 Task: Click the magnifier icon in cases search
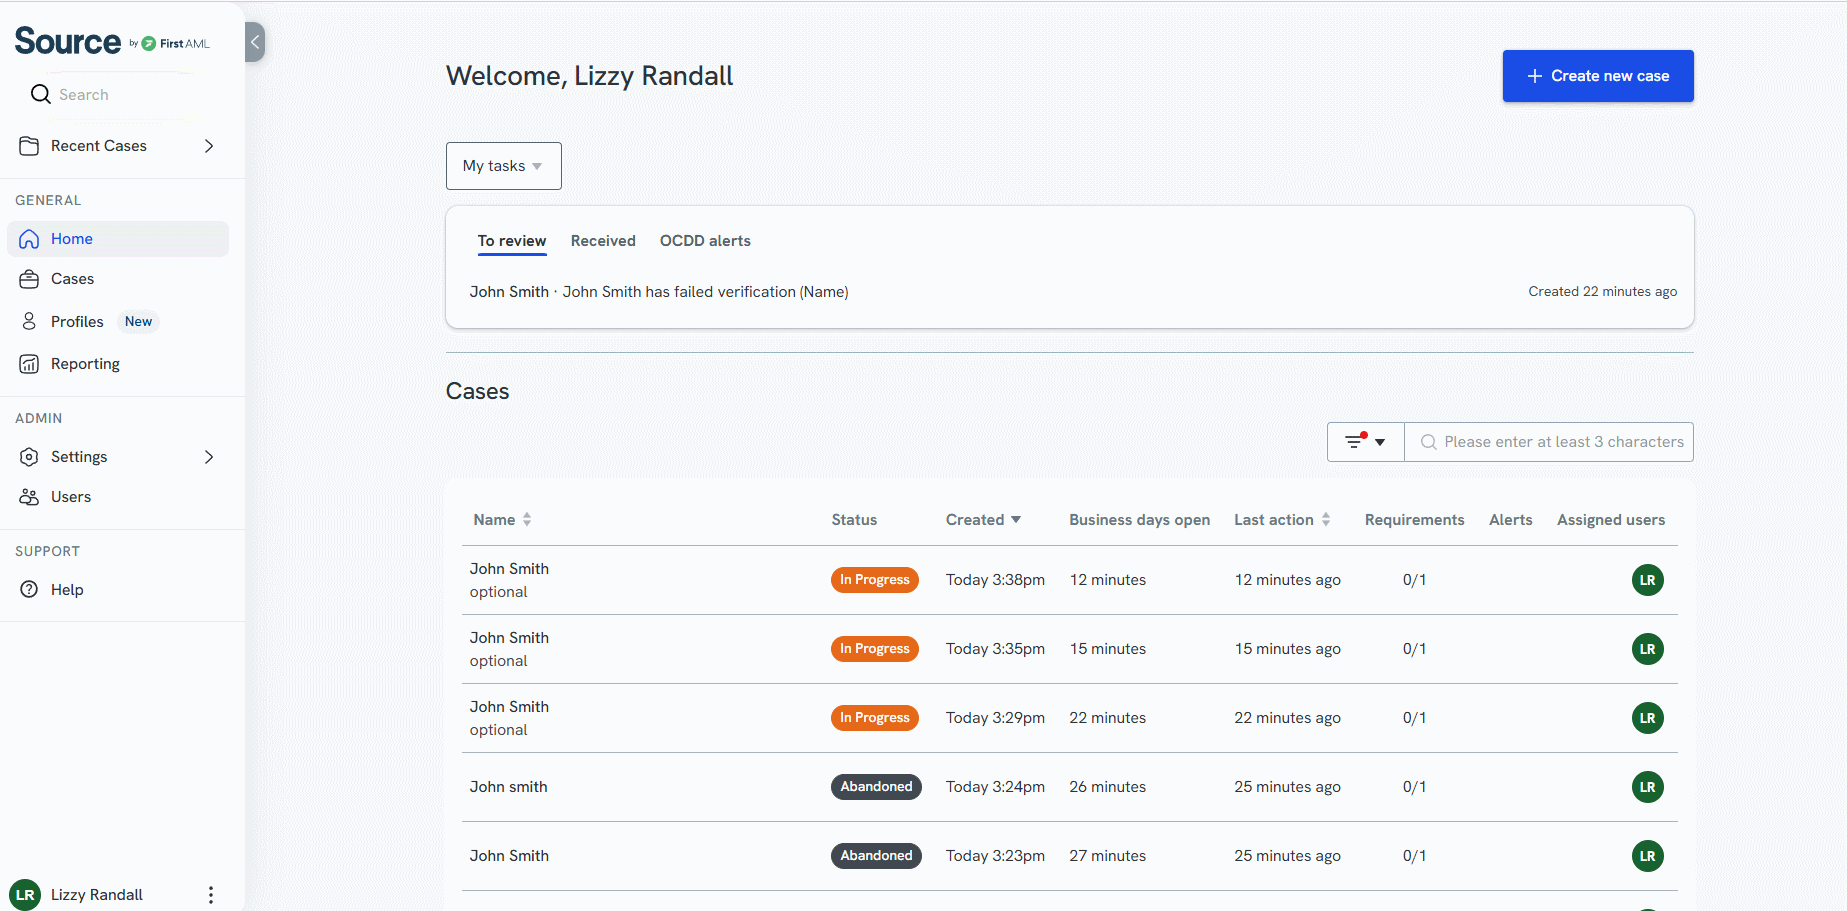[1428, 442]
